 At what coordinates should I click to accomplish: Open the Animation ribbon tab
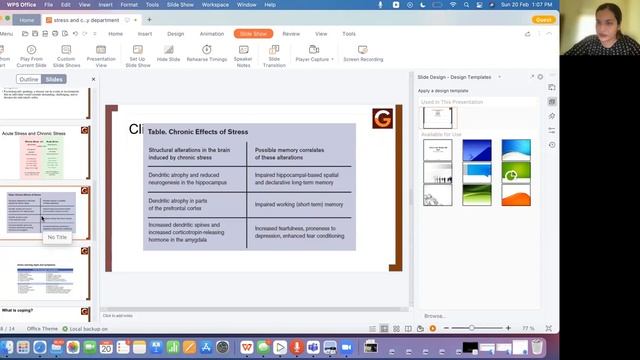coord(212,34)
